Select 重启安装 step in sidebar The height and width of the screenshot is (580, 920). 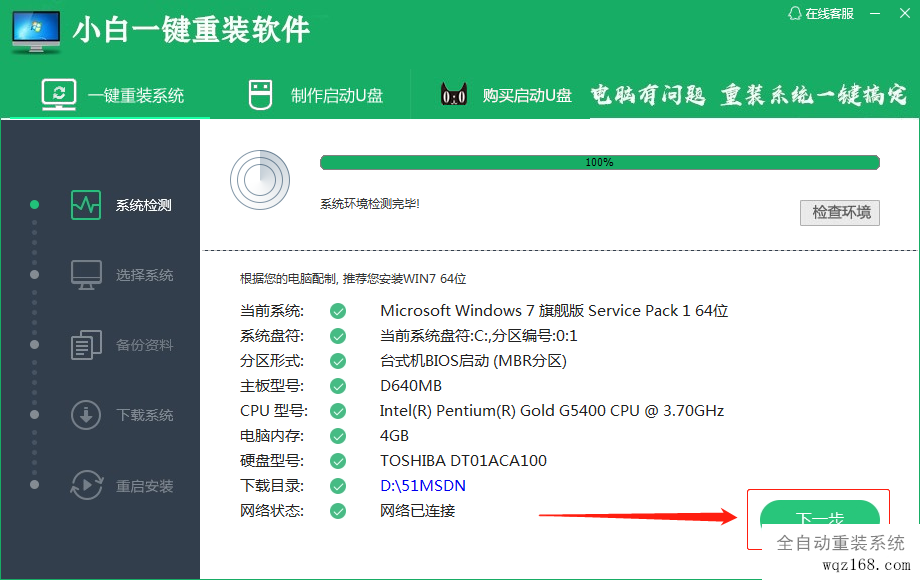coord(122,486)
